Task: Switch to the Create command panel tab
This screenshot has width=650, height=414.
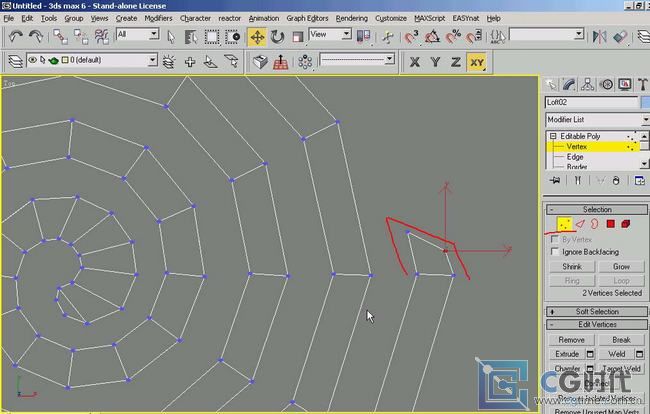Action: tap(551, 85)
